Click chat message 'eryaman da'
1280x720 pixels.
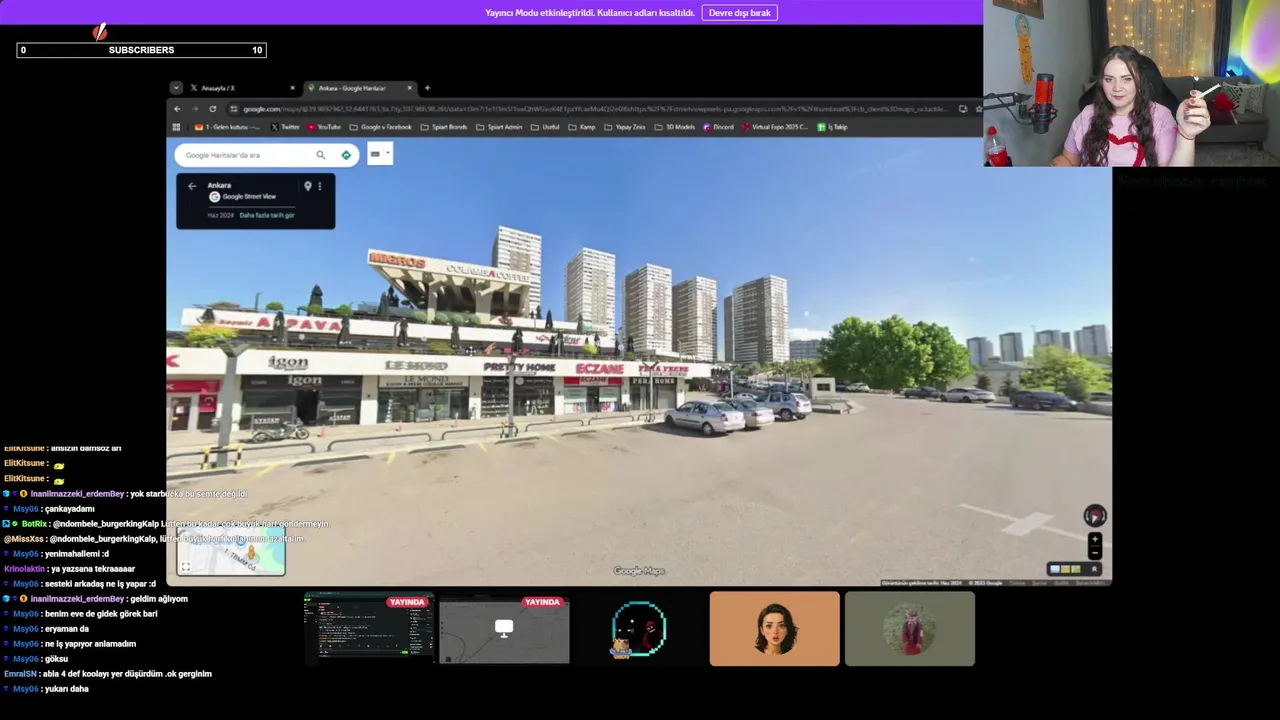(67, 629)
